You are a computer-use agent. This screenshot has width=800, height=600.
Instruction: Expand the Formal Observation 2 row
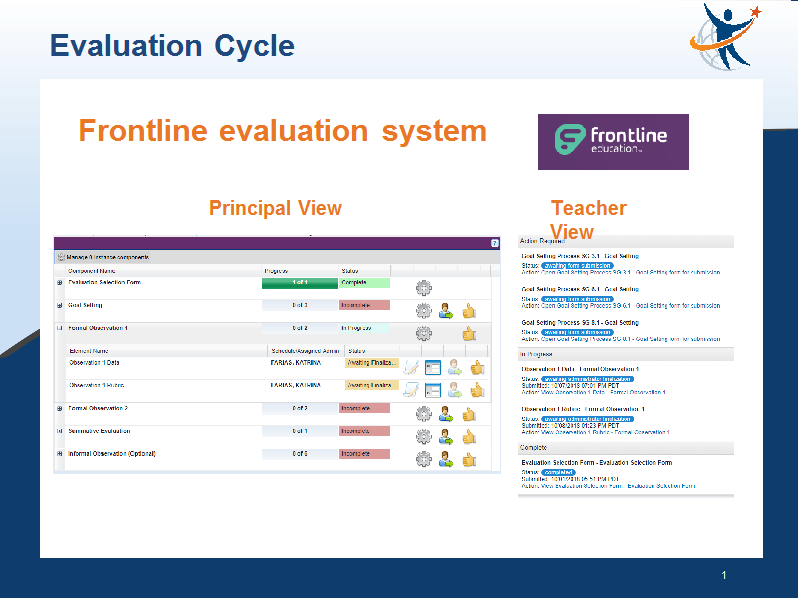tap(60, 409)
